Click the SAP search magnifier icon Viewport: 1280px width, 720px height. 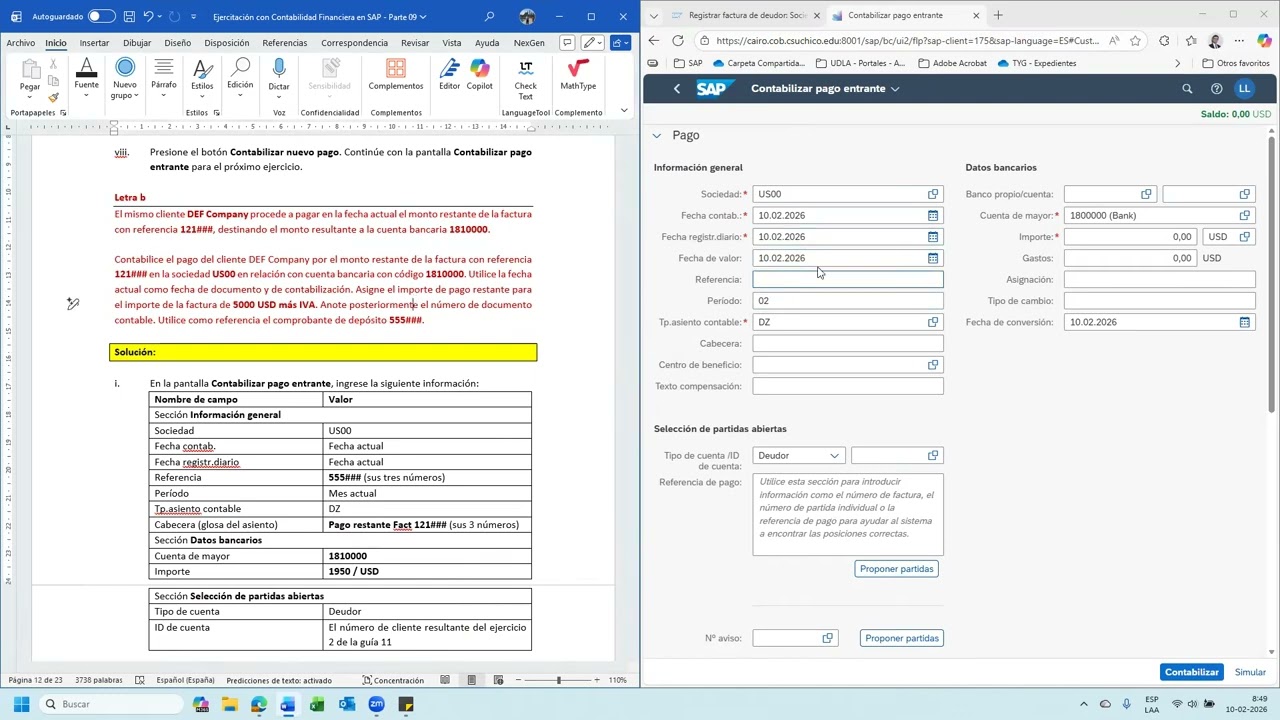[1187, 88]
